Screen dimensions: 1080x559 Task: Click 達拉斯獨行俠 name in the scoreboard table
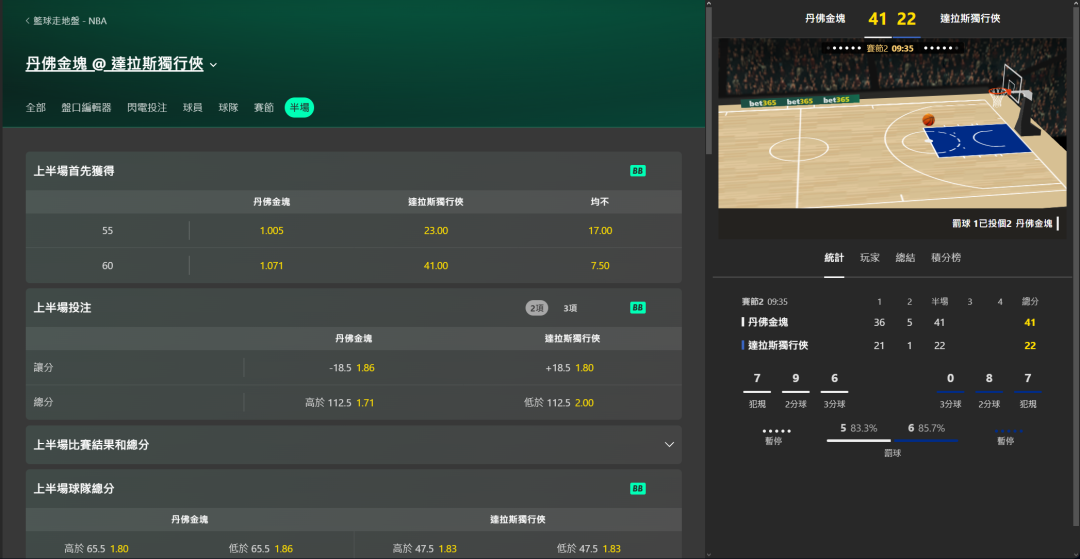778,346
